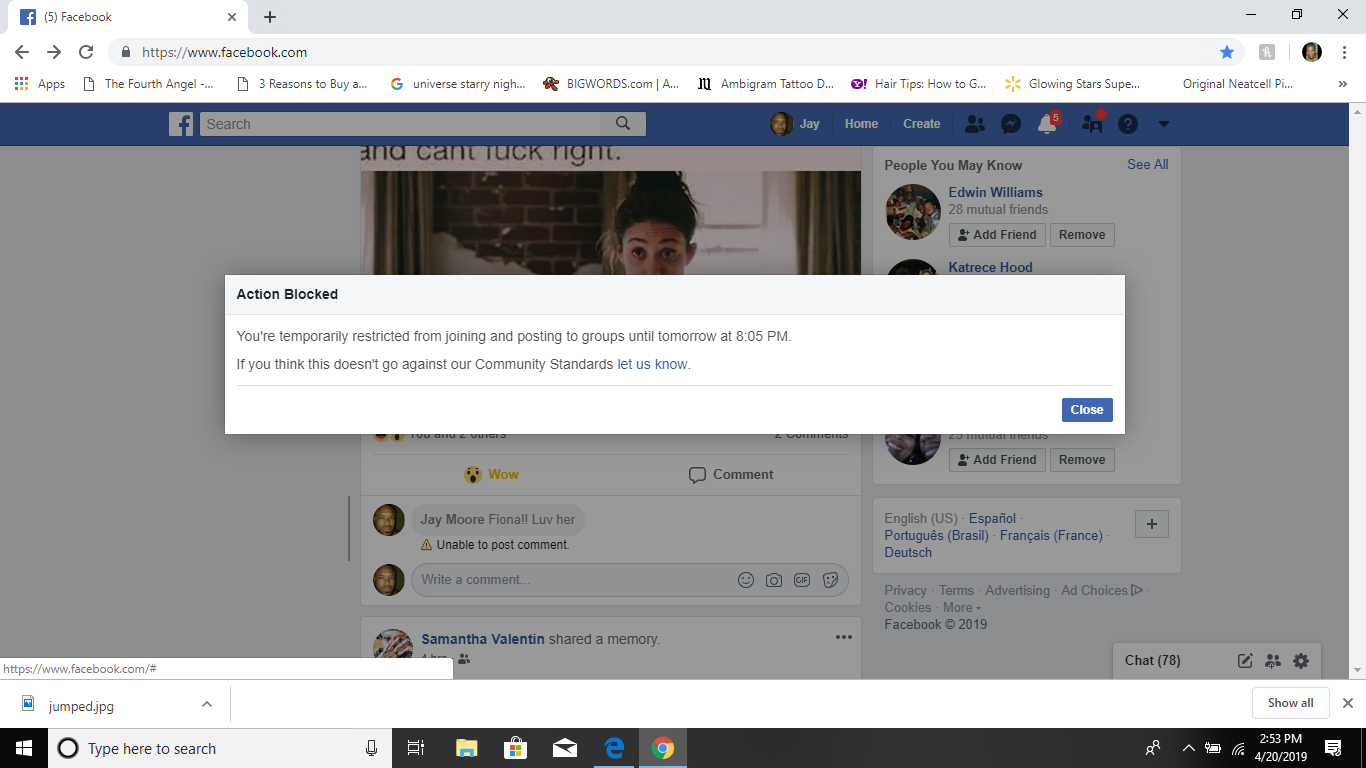Open jumped.jpg download options arrow
The width and height of the screenshot is (1366, 768).
pyautogui.click(x=207, y=704)
